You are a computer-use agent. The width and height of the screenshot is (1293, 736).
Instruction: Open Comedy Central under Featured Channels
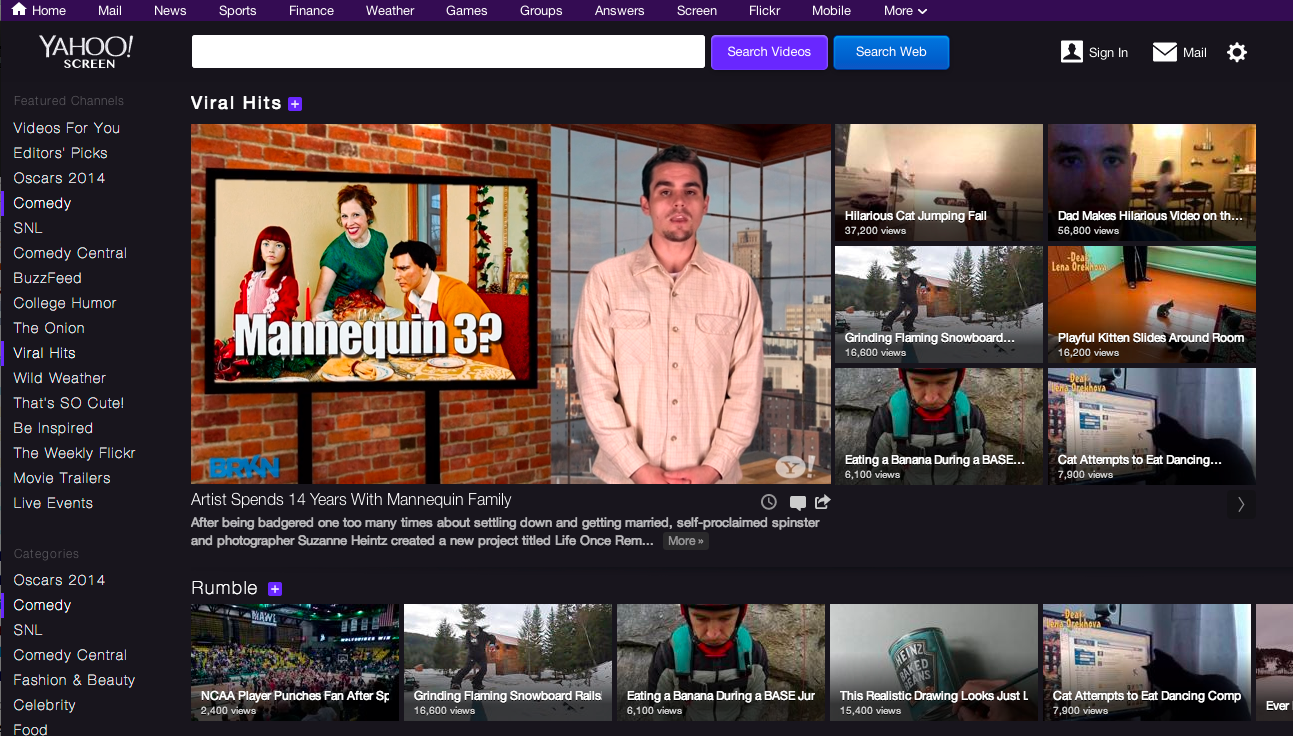70,253
